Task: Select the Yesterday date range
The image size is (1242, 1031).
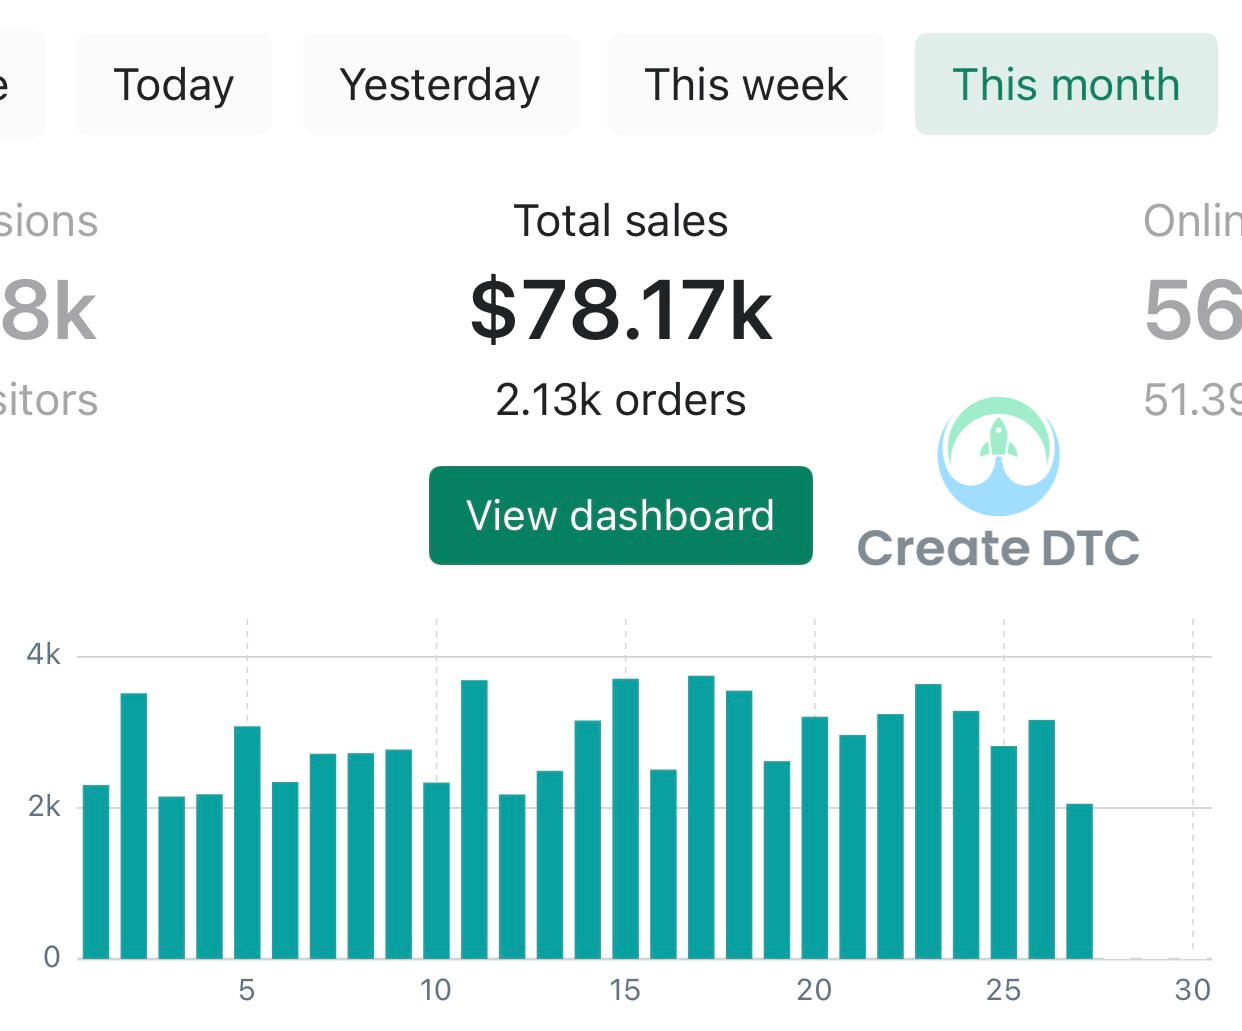Action: pyautogui.click(x=439, y=85)
